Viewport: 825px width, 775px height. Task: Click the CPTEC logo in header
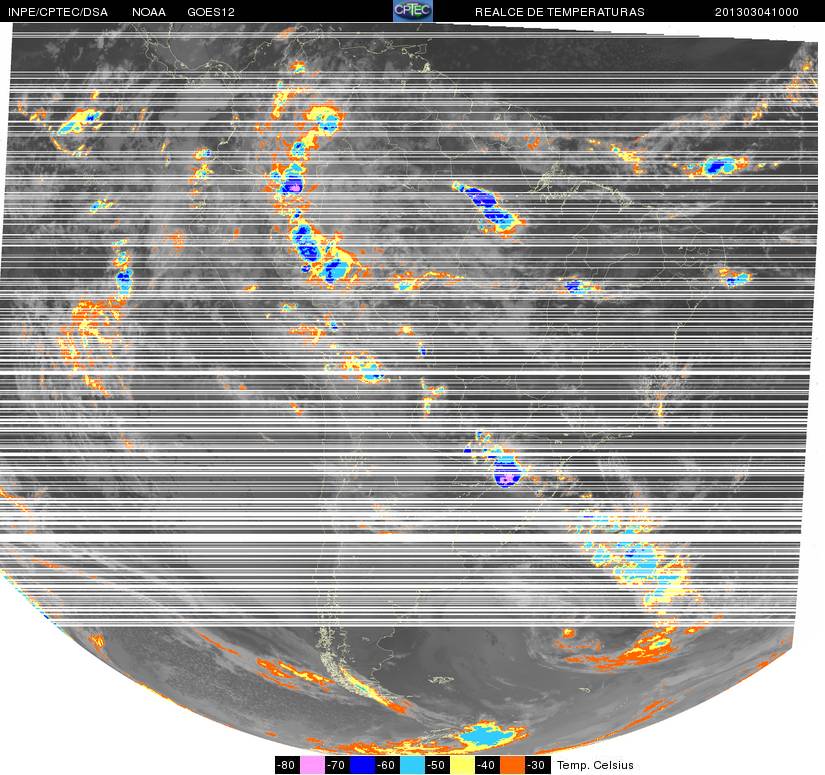(x=413, y=11)
